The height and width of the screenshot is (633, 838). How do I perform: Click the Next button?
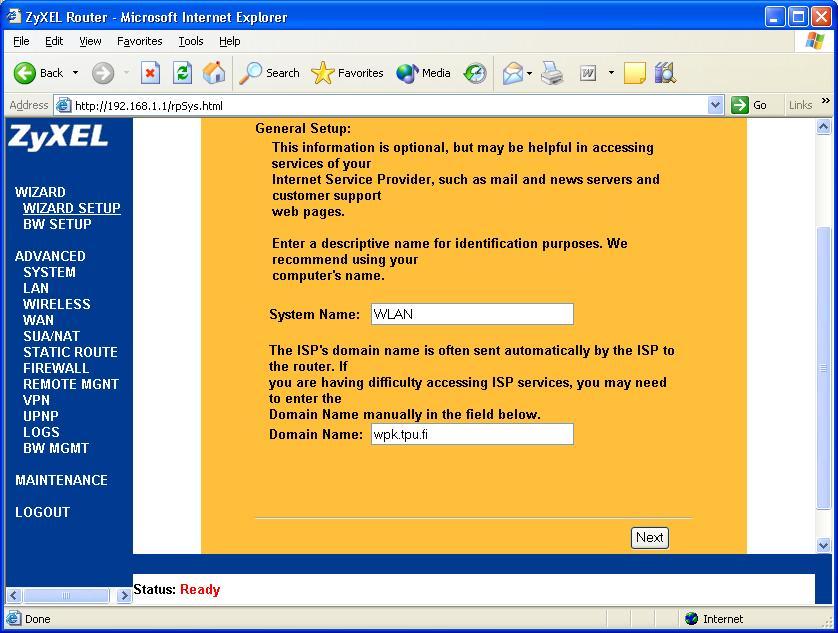point(649,537)
